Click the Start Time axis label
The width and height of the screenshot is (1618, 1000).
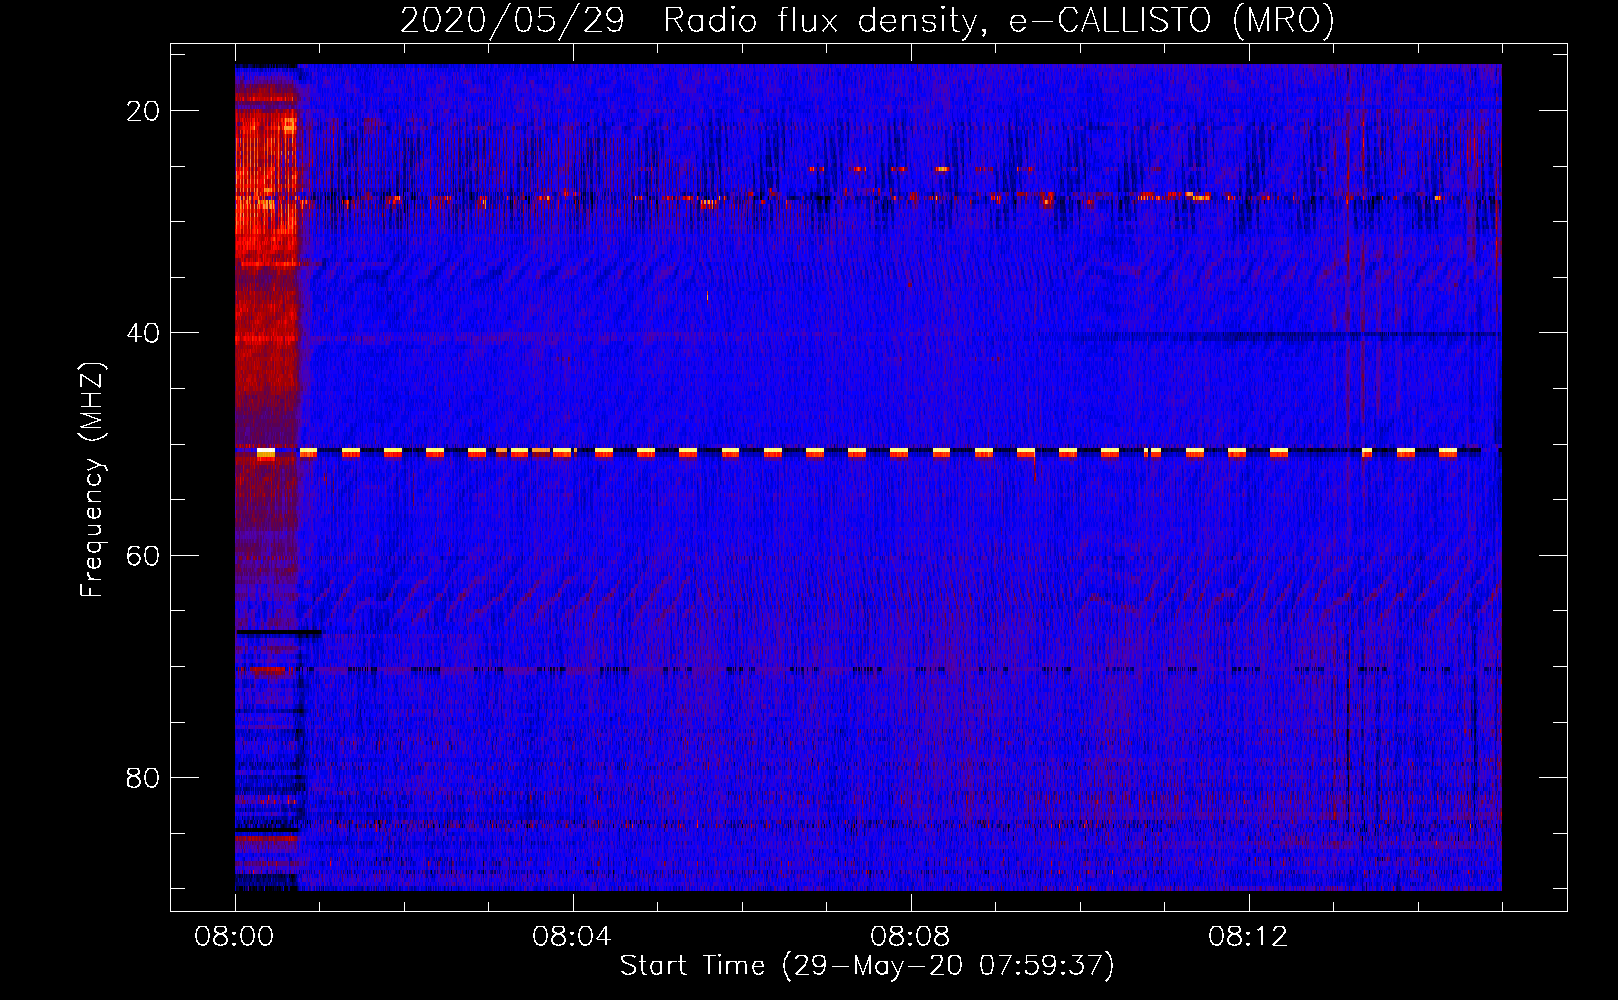click(x=867, y=966)
